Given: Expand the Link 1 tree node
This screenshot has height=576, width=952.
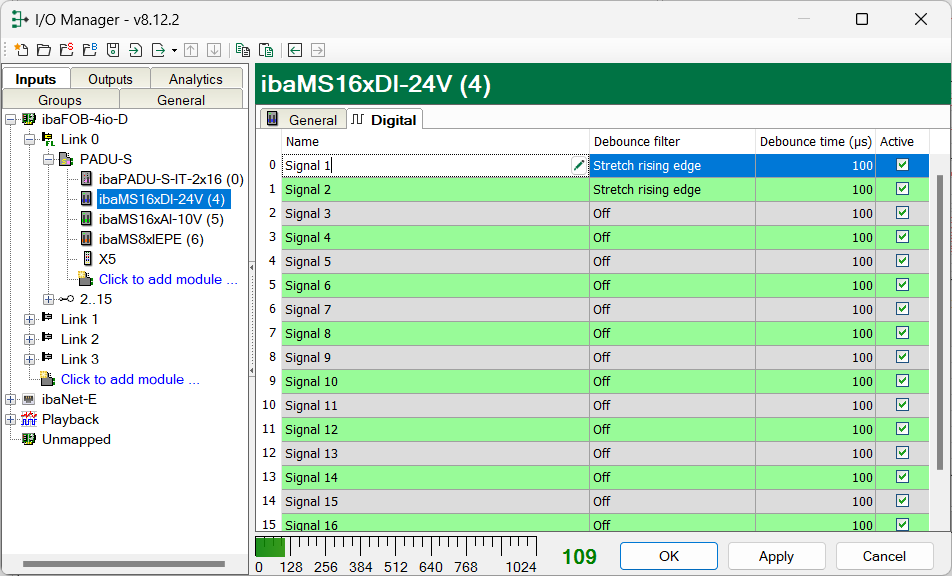Looking at the screenshot, I should (30, 319).
